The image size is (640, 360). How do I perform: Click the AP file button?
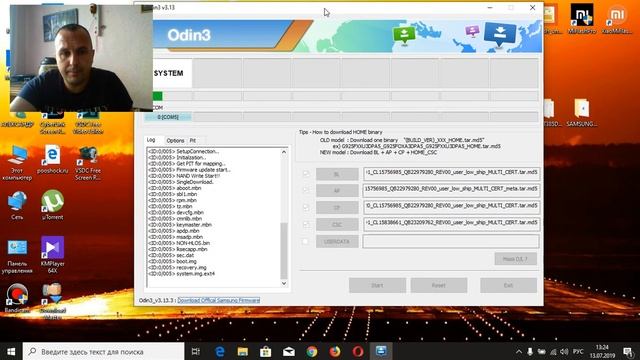(x=337, y=191)
